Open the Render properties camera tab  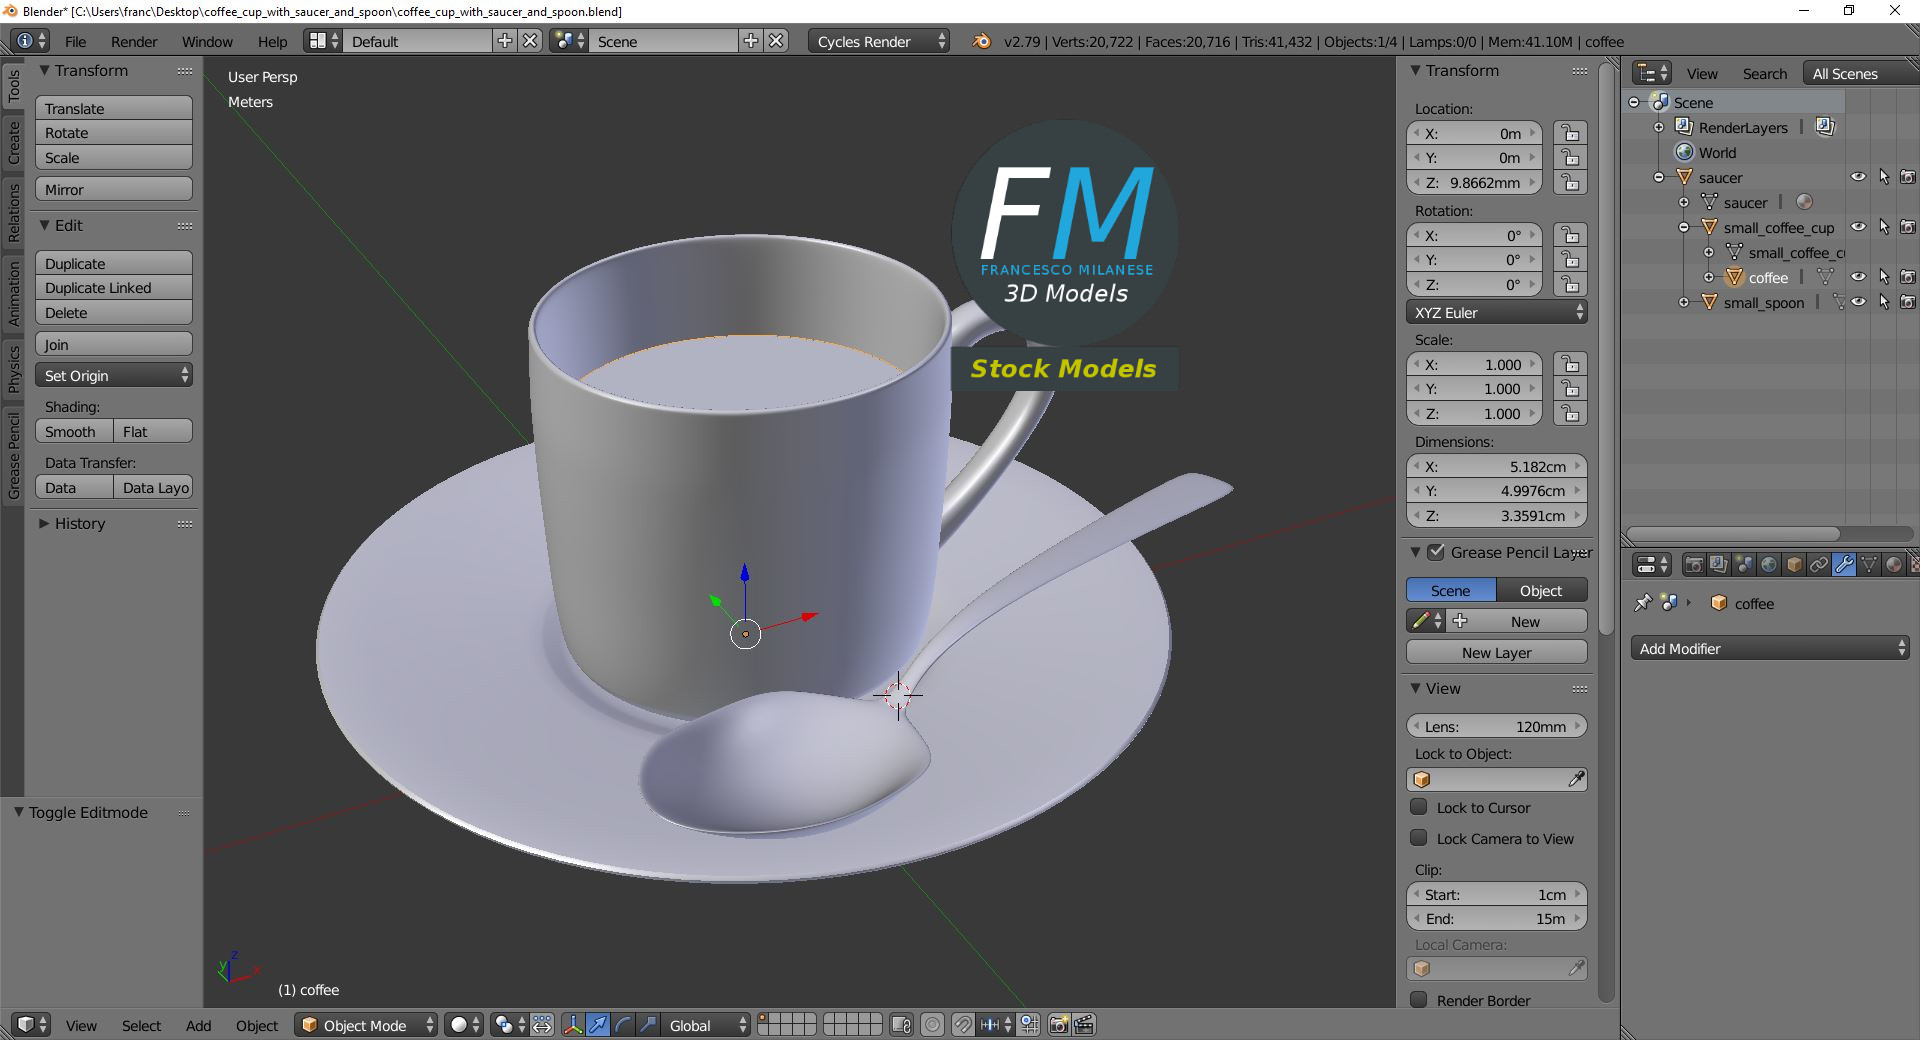tap(1694, 565)
